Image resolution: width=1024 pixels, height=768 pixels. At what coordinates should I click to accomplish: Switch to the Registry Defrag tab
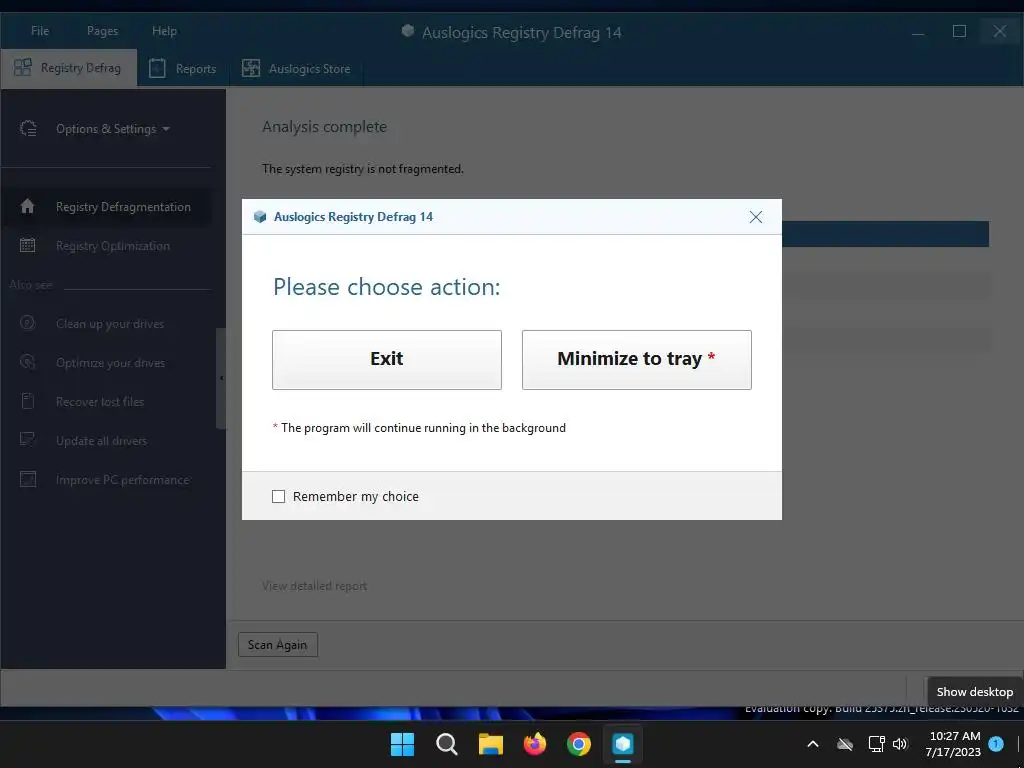(x=69, y=68)
